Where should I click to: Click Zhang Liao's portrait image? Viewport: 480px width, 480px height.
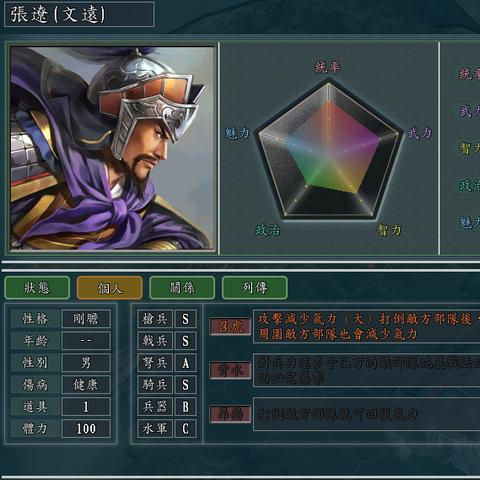pyautogui.click(x=112, y=148)
